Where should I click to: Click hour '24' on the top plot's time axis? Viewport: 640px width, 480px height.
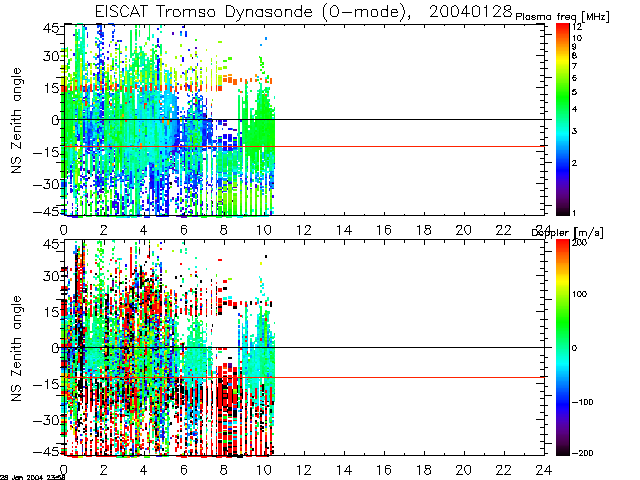click(x=543, y=230)
